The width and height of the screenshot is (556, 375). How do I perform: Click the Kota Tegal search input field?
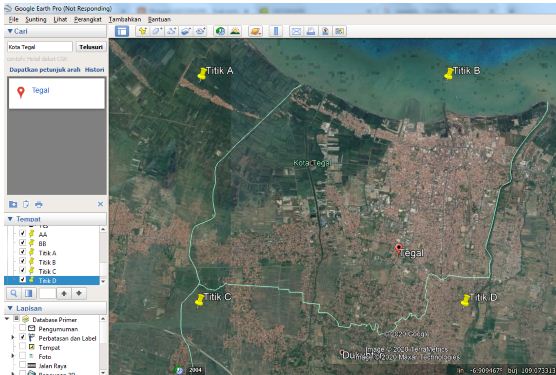pyautogui.click(x=40, y=47)
